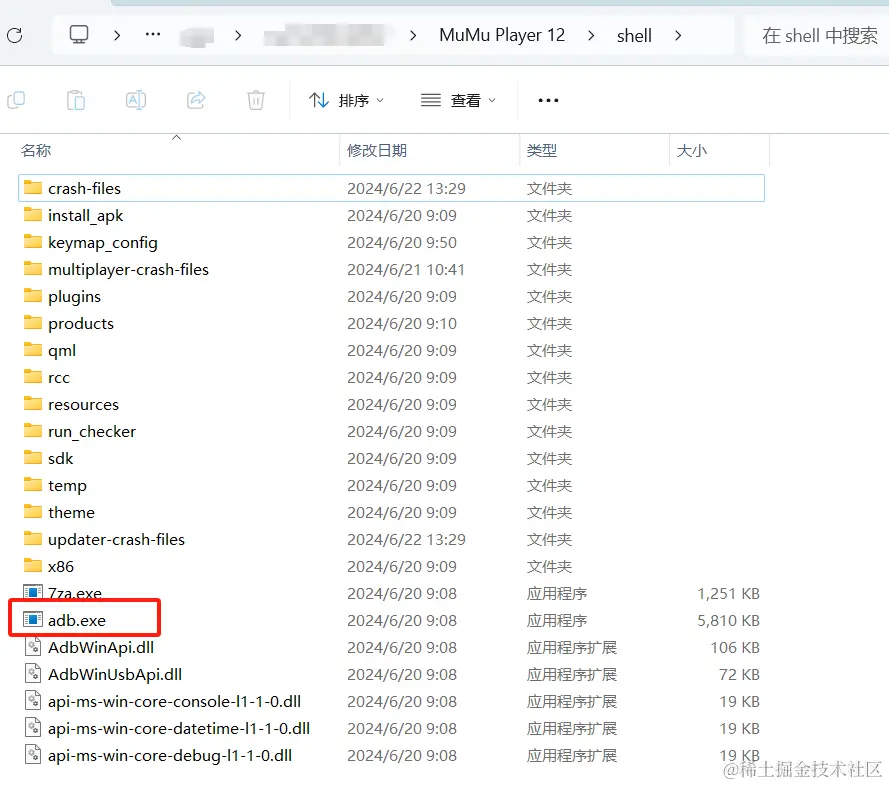Image resolution: width=889 pixels, height=786 pixels.
Task: Click the This PC monitor icon
Action: (79, 35)
